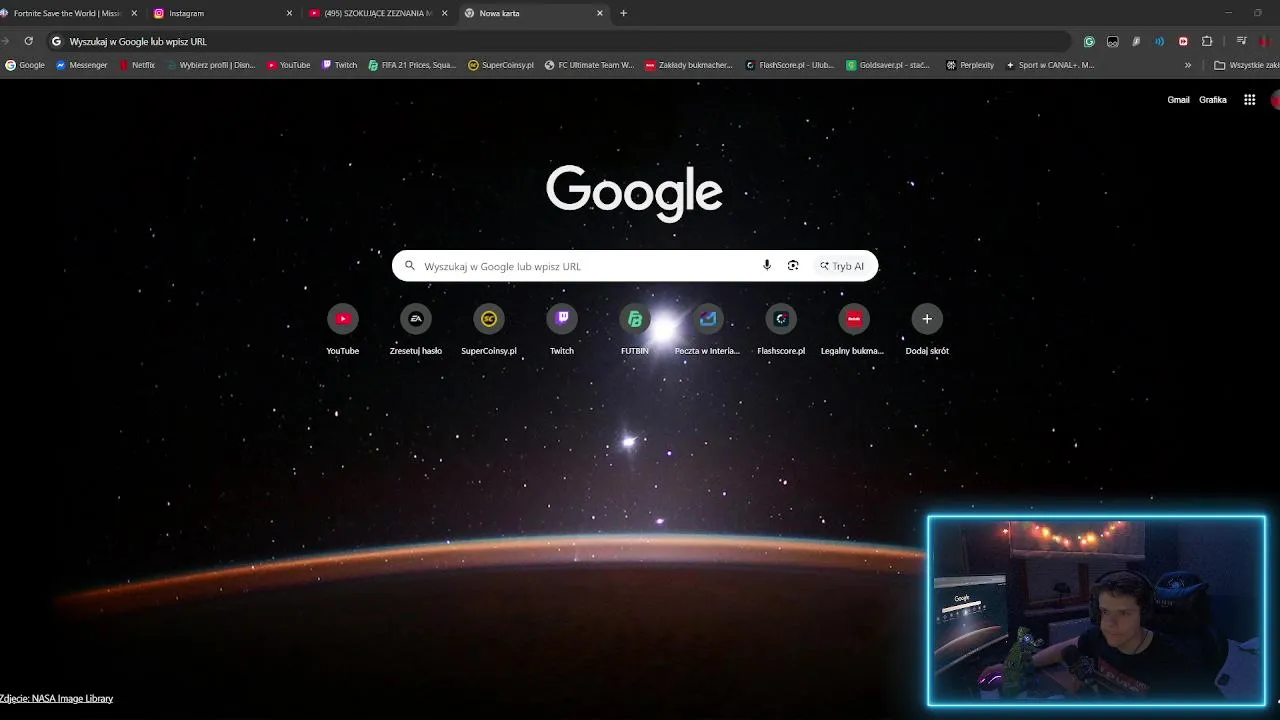Click the address bar URL field
This screenshot has height=720, width=1280.
tap(560, 41)
